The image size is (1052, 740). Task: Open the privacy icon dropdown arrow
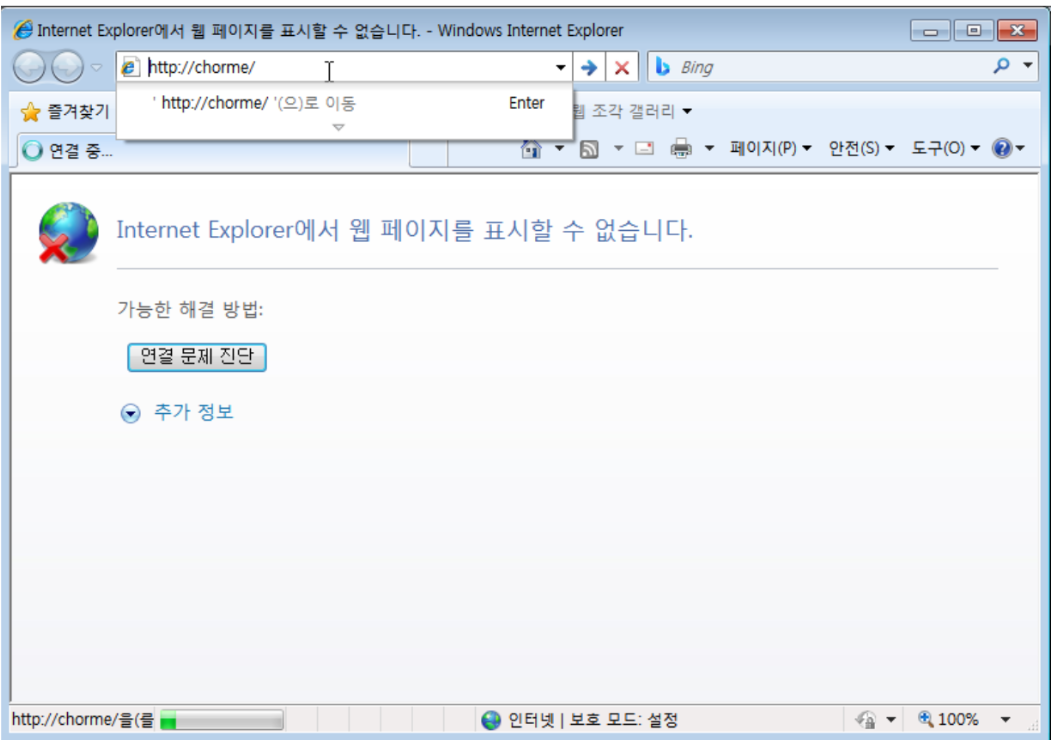tap(890, 720)
